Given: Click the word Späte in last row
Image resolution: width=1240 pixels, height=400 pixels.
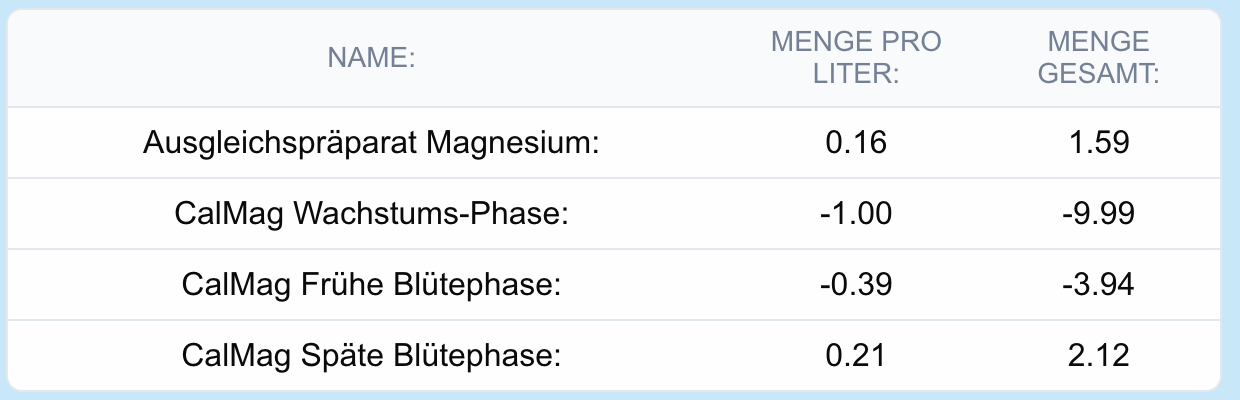Looking at the screenshot, I should (328, 355).
